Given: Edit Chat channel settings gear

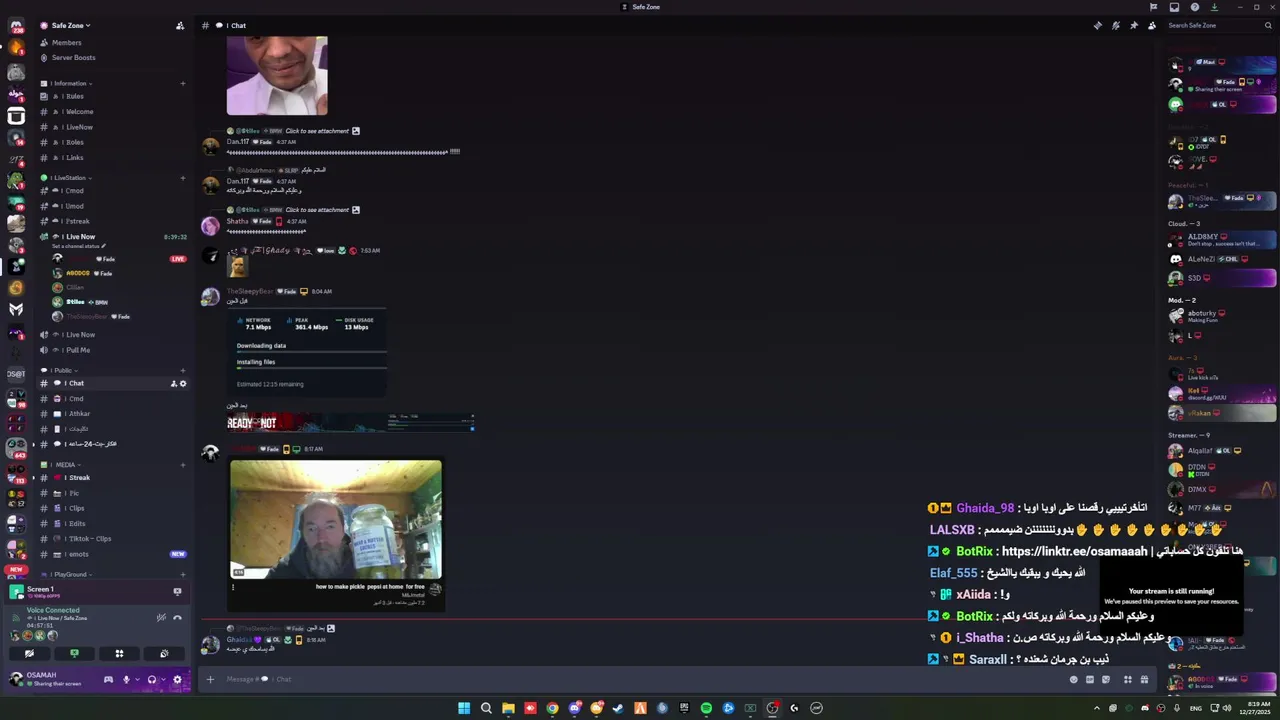Looking at the screenshot, I should click(x=182, y=383).
